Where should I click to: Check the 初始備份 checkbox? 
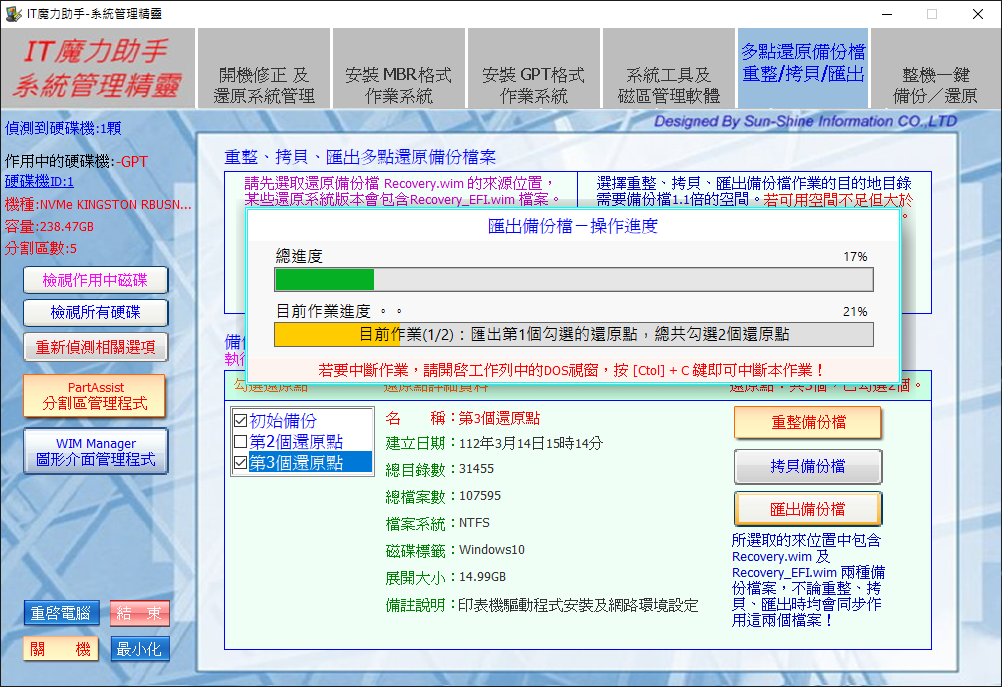[x=240, y=421]
